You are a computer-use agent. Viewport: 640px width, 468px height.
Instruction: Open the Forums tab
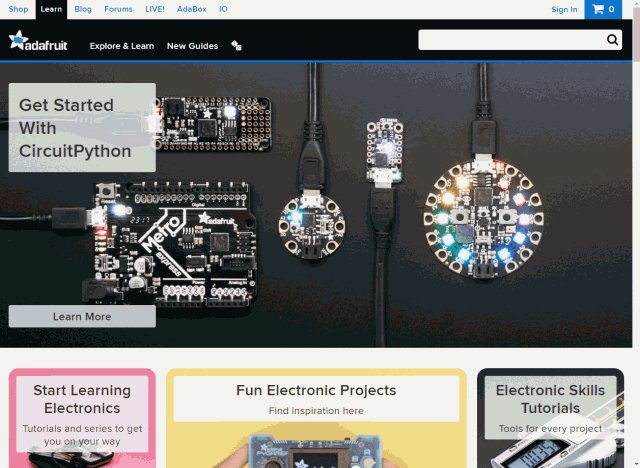(x=118, y=9)
